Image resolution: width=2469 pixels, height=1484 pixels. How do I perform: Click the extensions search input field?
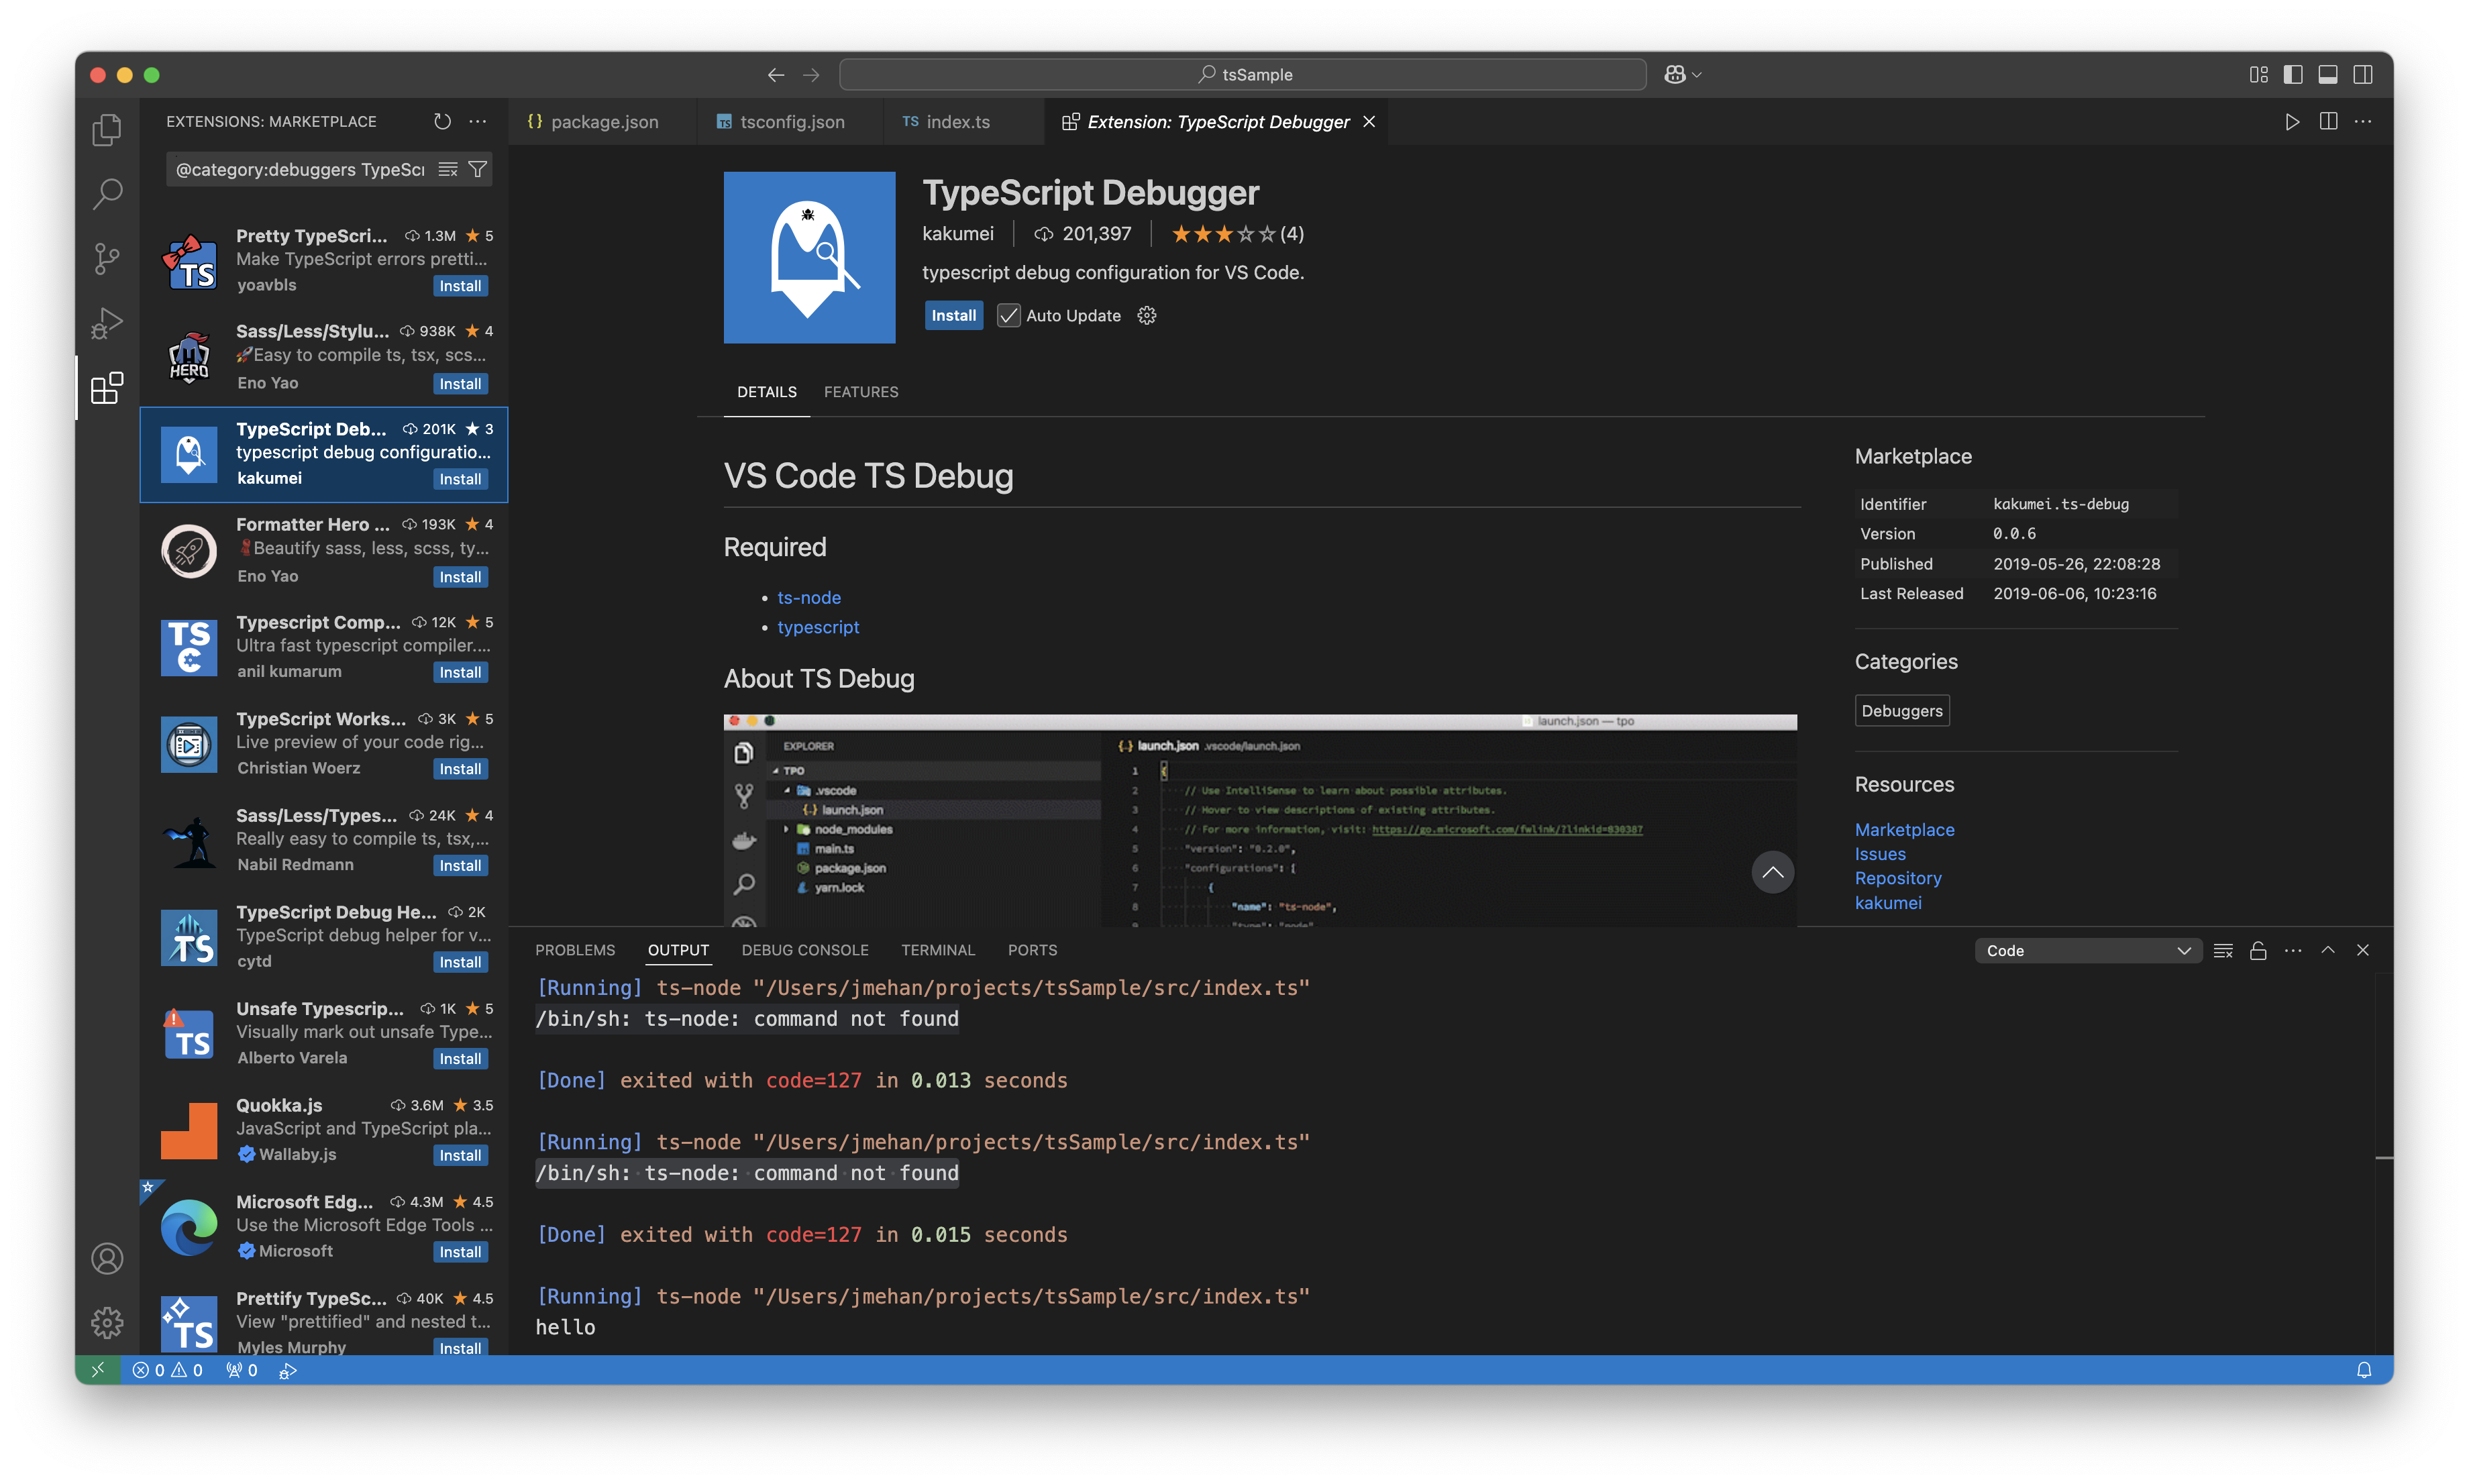coord(300,169)
